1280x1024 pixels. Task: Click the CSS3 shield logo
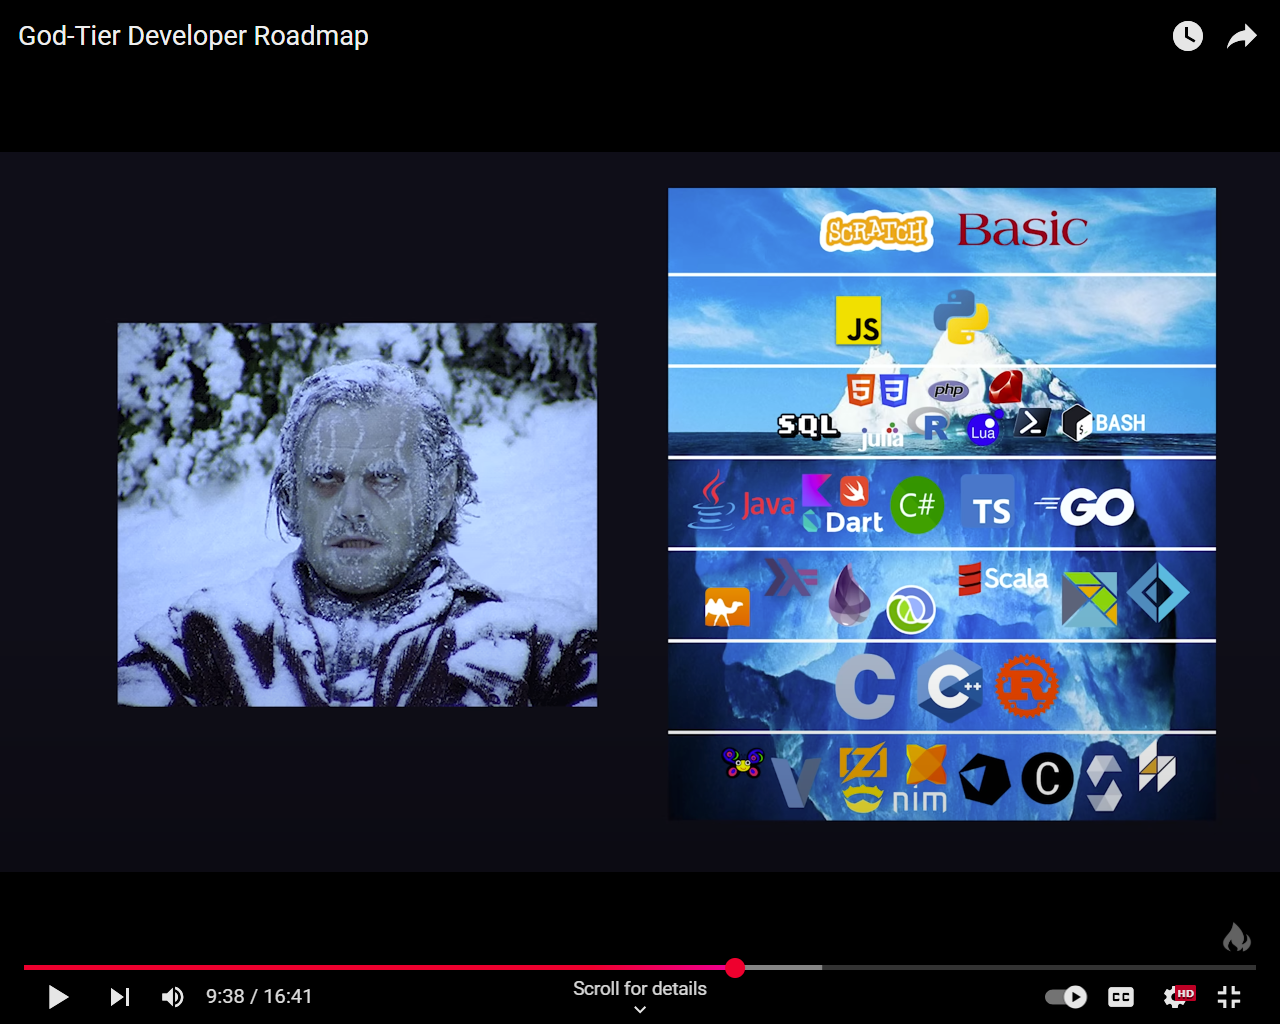[894, 390]
